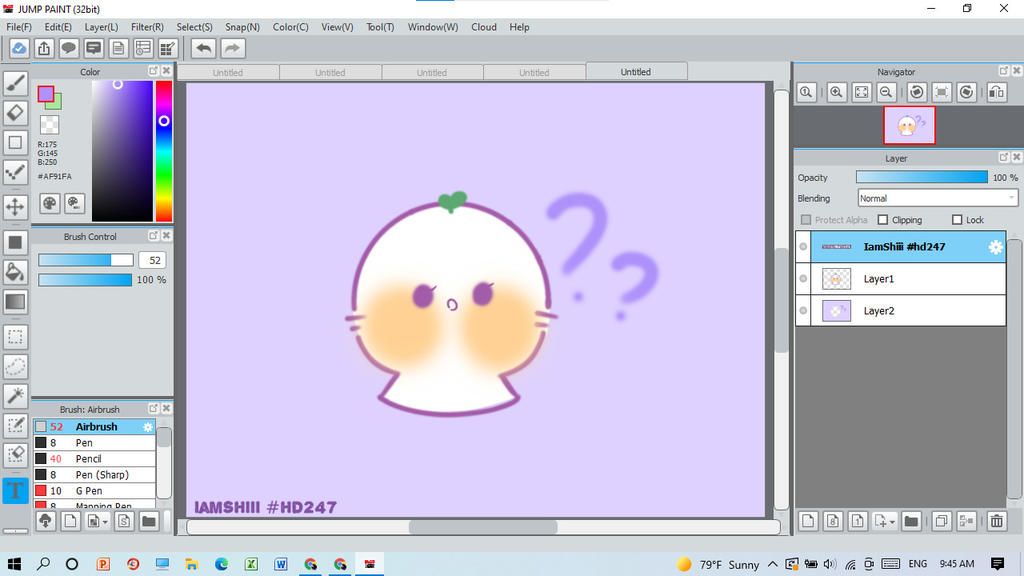Viewport: 1024px width, 576px height.
Task: Select the Eraser tool
Action: (15, 112)
